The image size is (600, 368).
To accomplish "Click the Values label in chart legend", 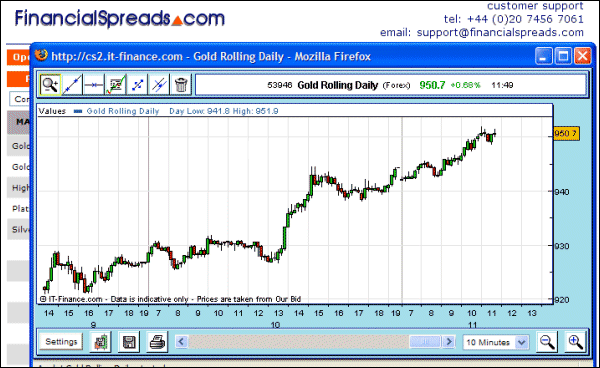I will [x=52, y=111].
